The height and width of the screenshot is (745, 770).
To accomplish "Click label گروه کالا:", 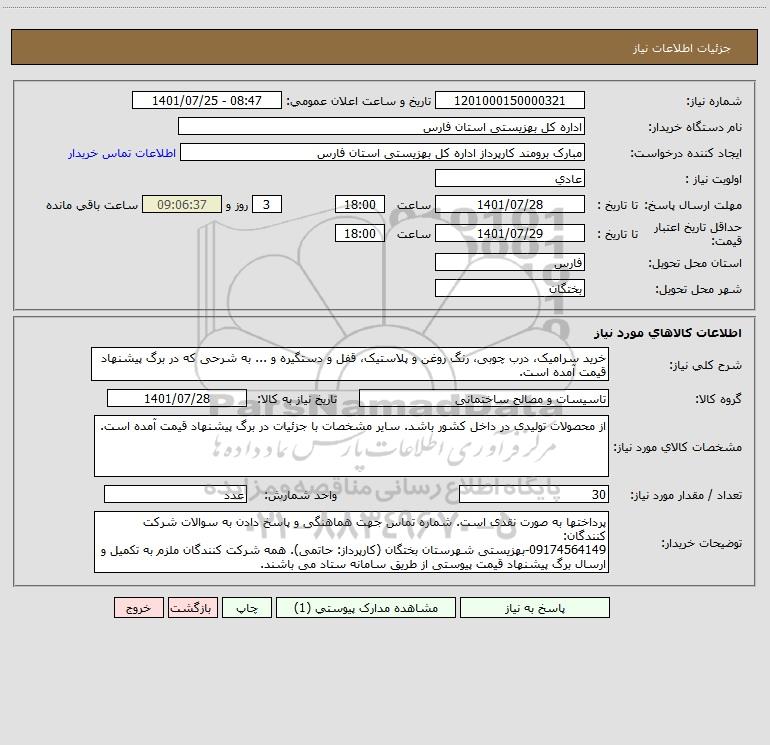I will 718,399.
